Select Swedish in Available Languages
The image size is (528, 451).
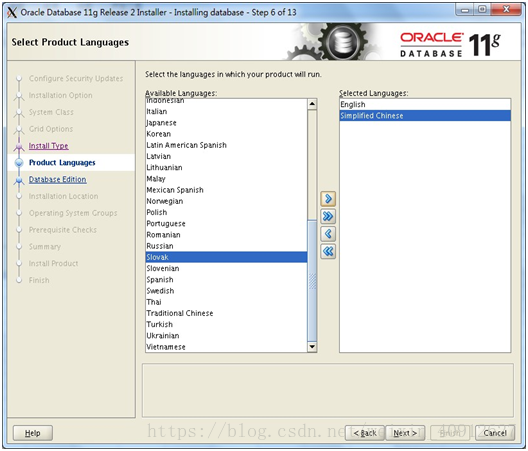pos(226,291)
